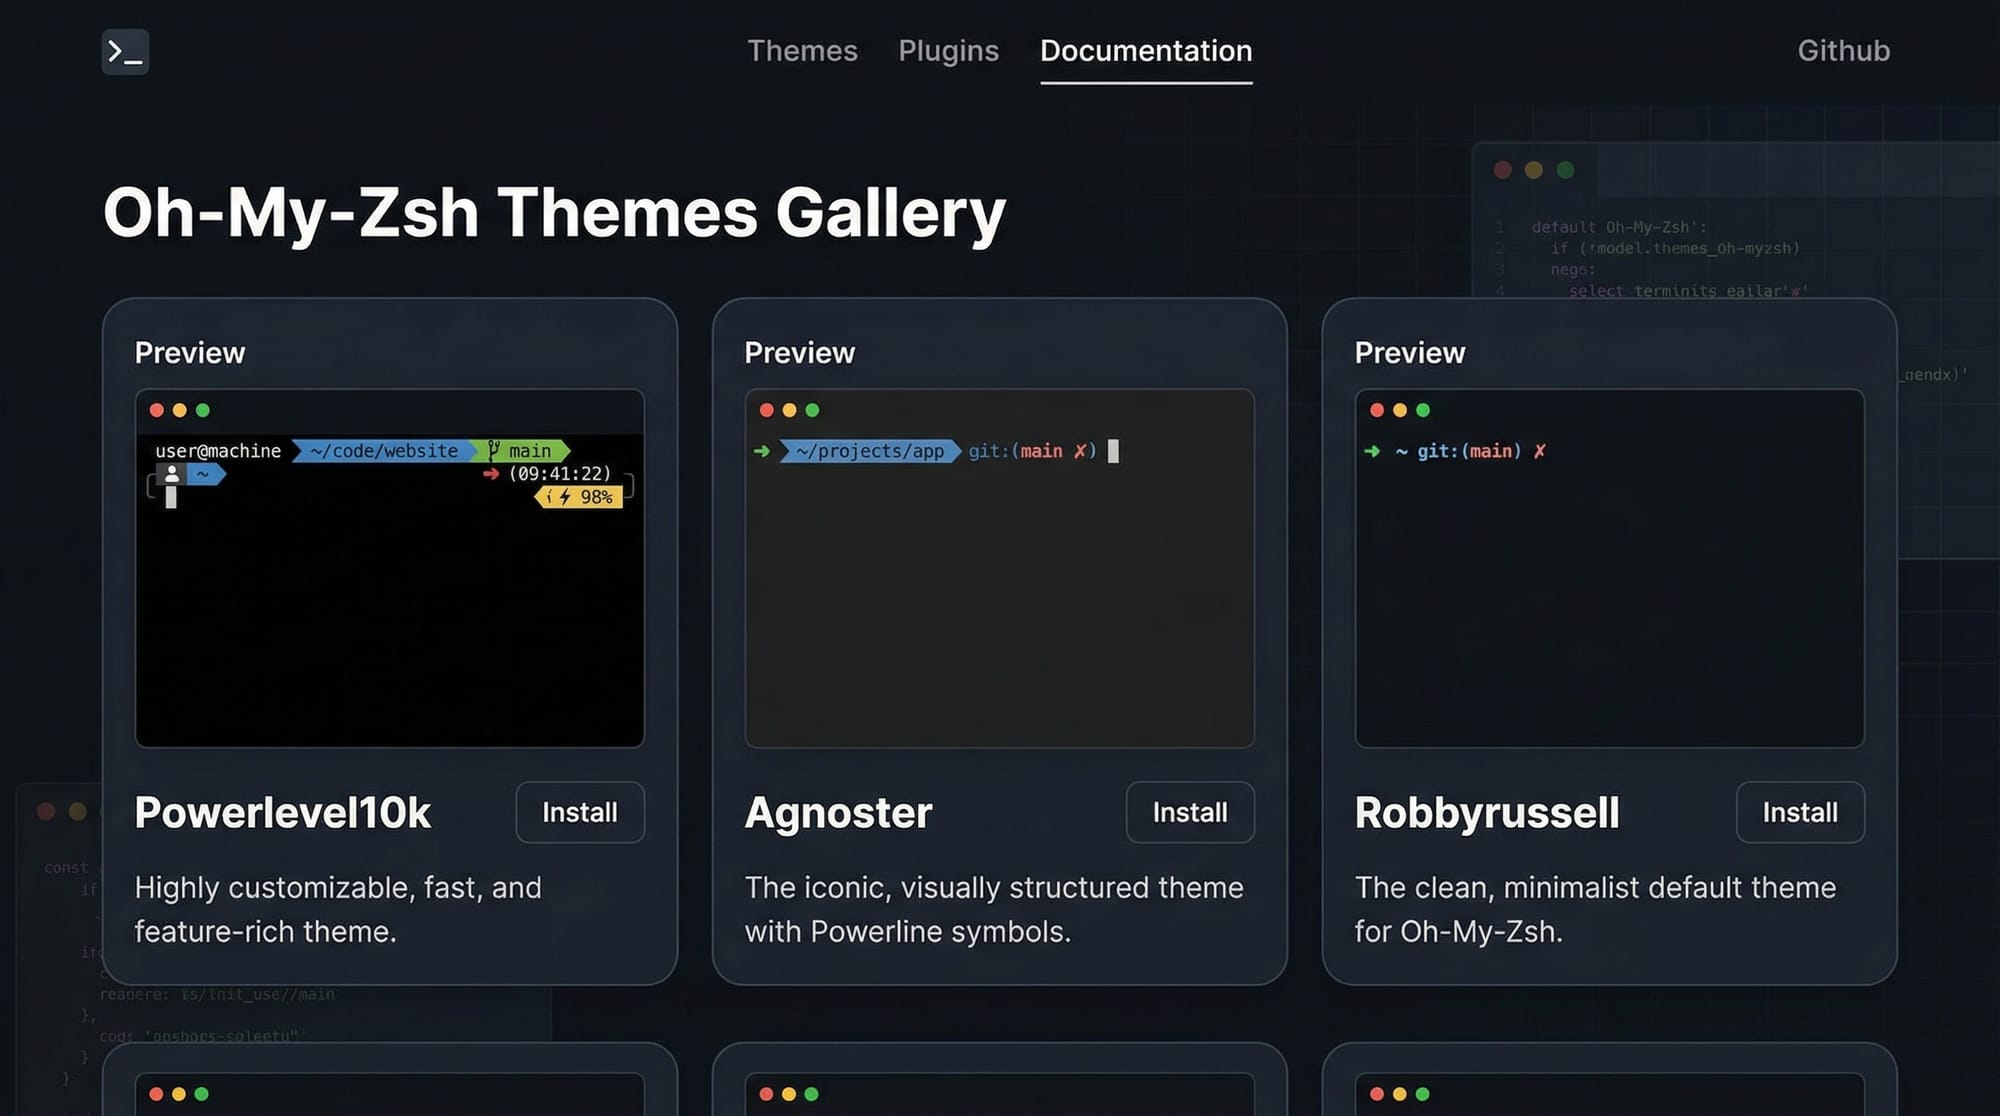
Task: Install the Agnoster theme
Action: coord(1189,812)
